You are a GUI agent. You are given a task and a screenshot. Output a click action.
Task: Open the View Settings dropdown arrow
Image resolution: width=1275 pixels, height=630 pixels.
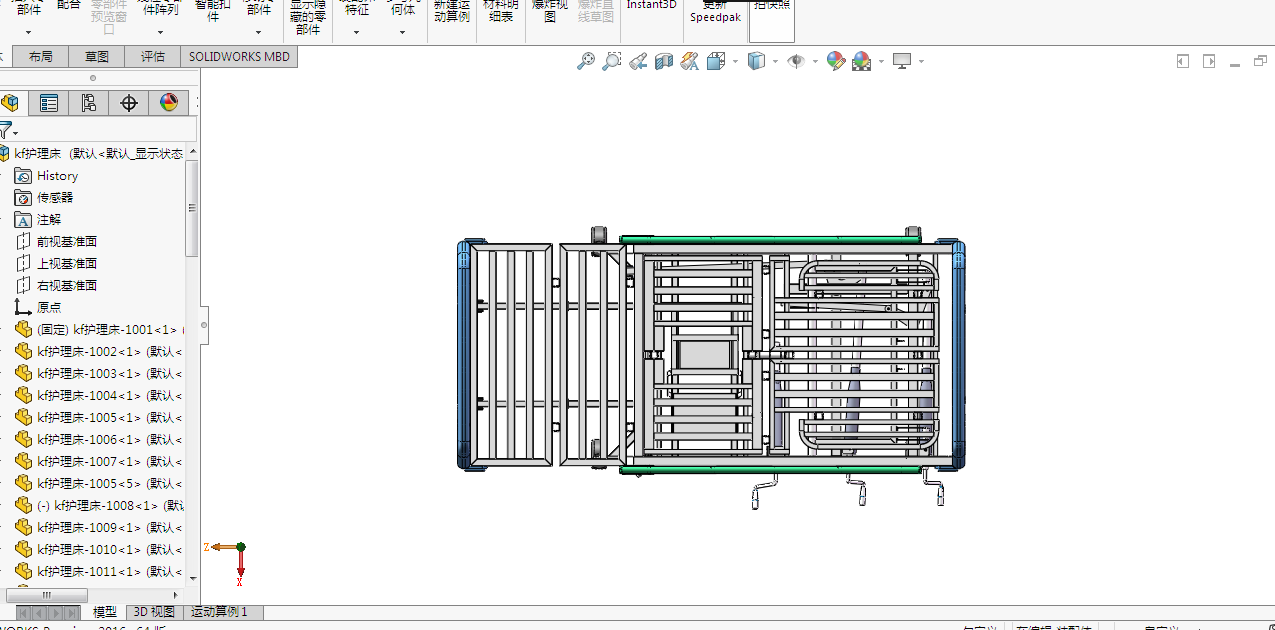pyautogui.click(x=921, y=62)
